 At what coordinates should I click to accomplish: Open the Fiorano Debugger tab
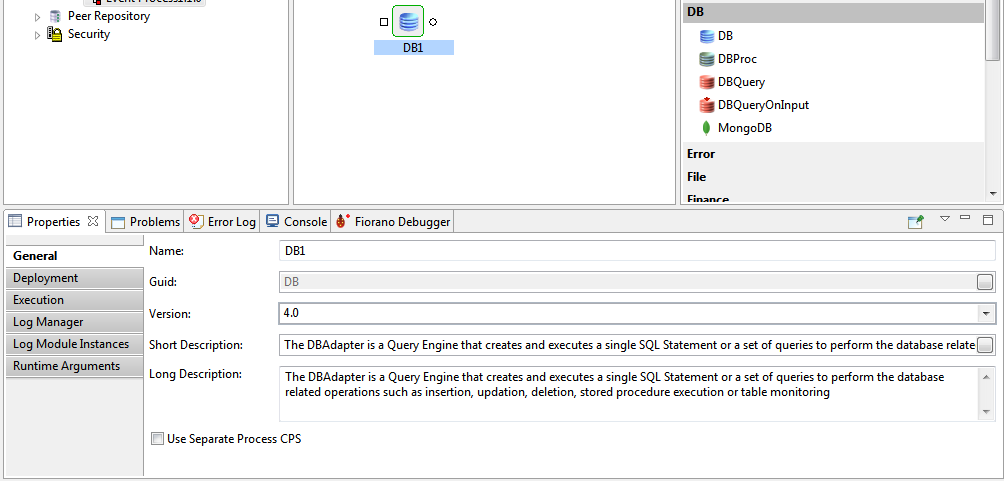(x=393, y=222)
